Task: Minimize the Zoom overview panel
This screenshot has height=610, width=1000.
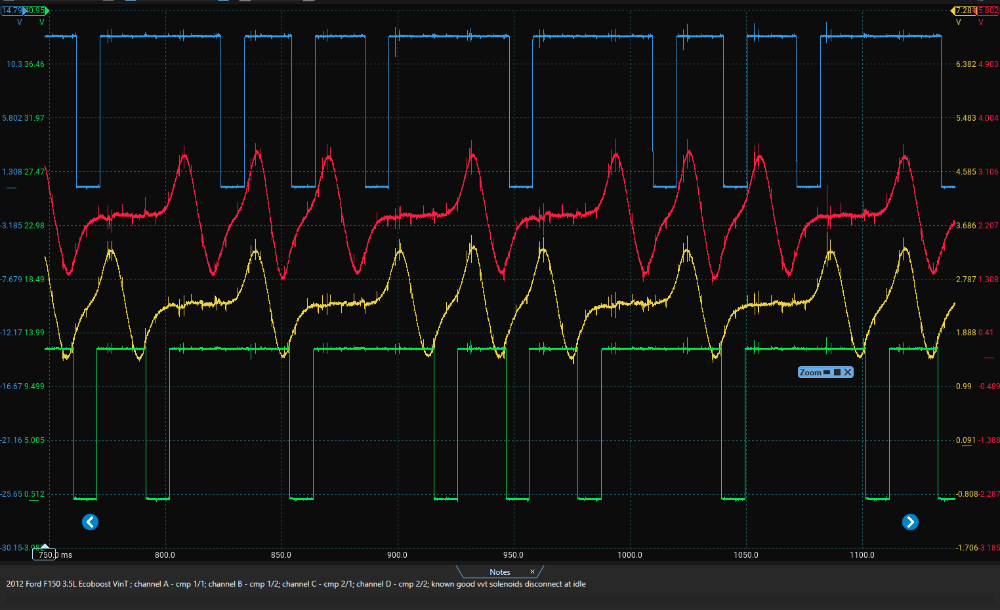Action: (826, 372)
